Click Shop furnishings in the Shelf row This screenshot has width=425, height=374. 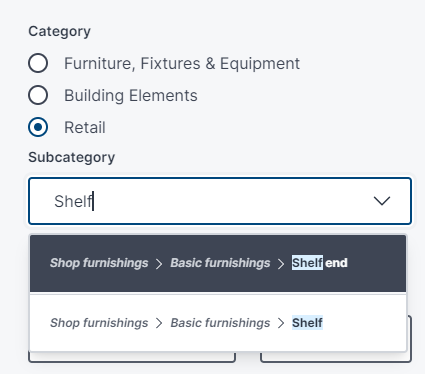click(99, 323)
